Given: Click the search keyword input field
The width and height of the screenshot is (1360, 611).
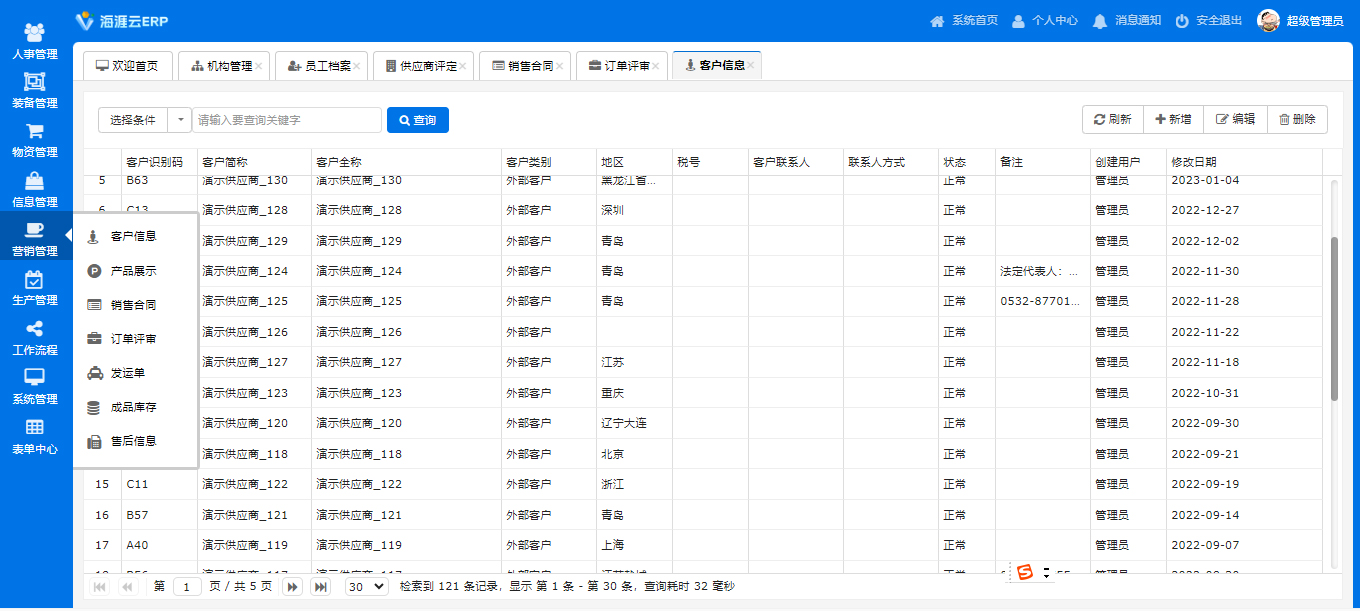Looking at the screenshot, I should pyautogui.click(x=287, y=120).
